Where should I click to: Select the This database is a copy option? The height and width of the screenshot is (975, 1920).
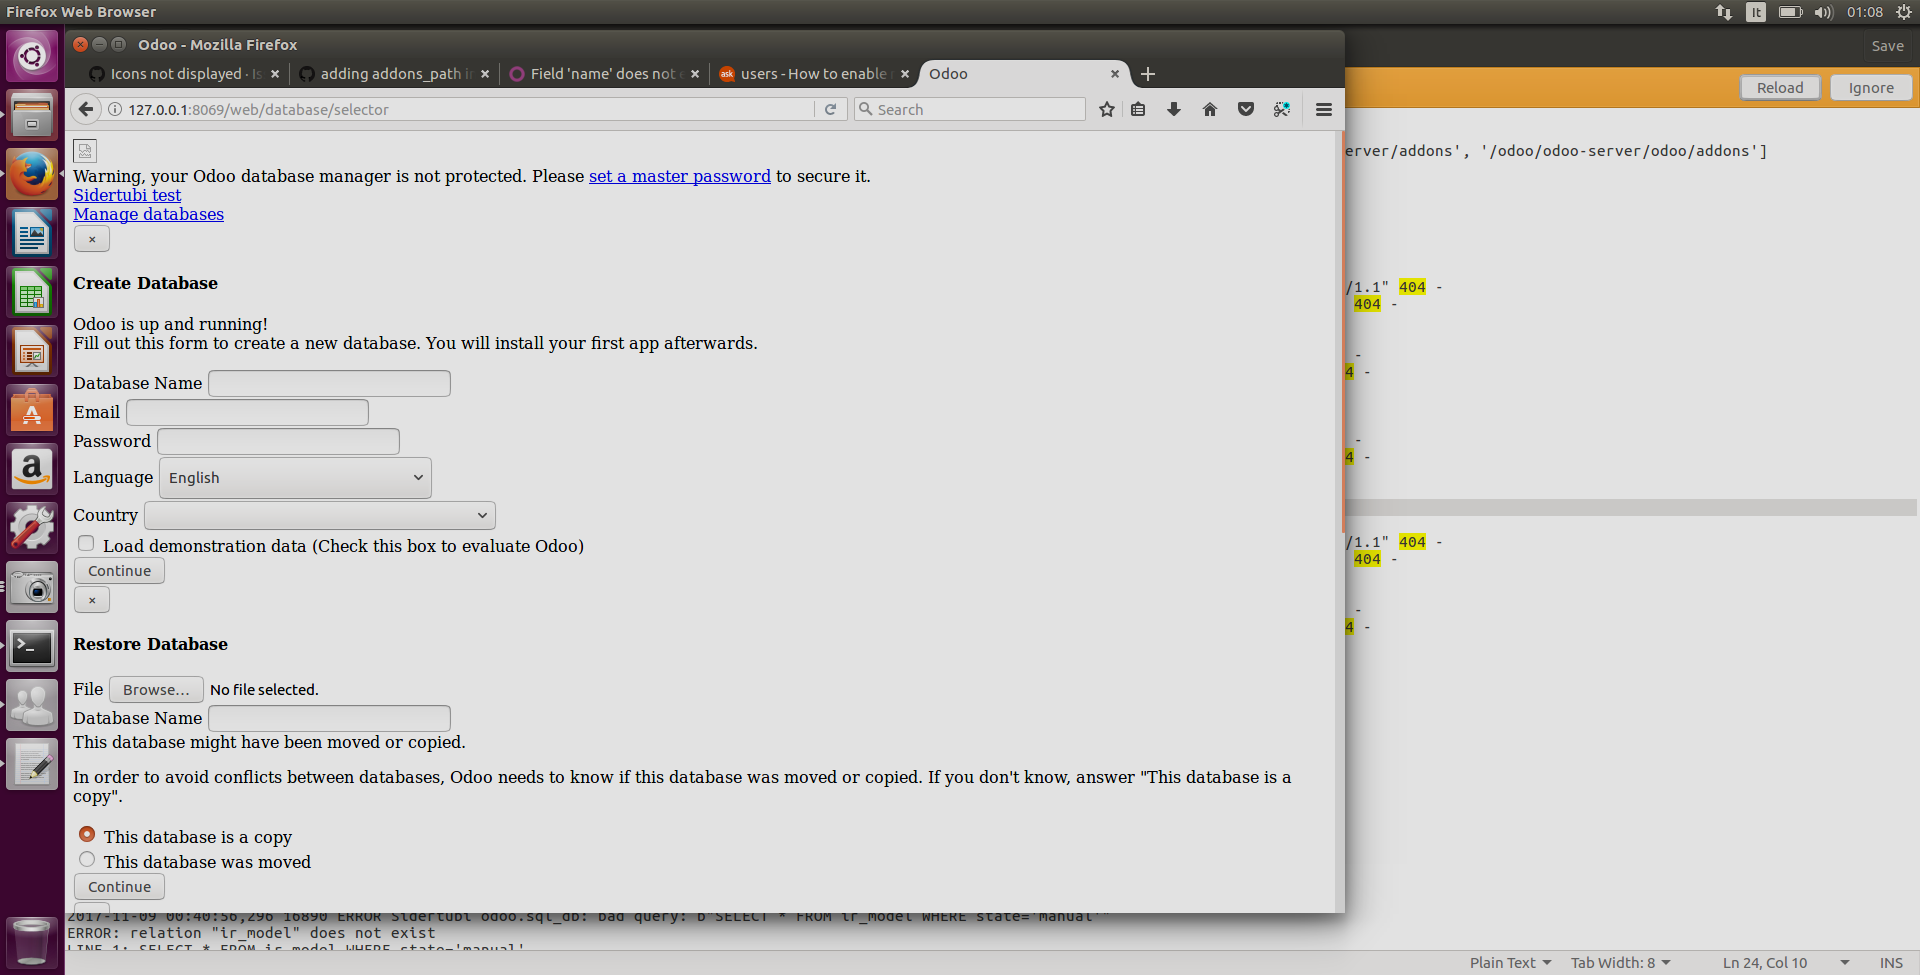(x=87, y=834)
